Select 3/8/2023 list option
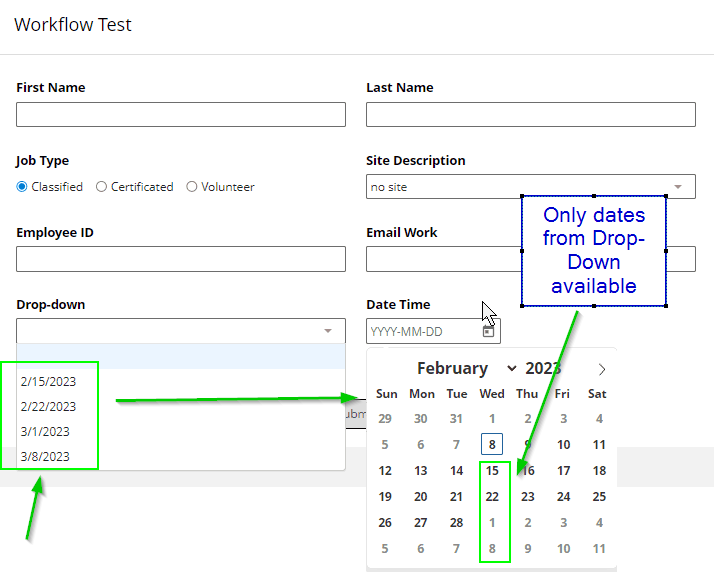 pyautogui.click(x=45, y=456)
